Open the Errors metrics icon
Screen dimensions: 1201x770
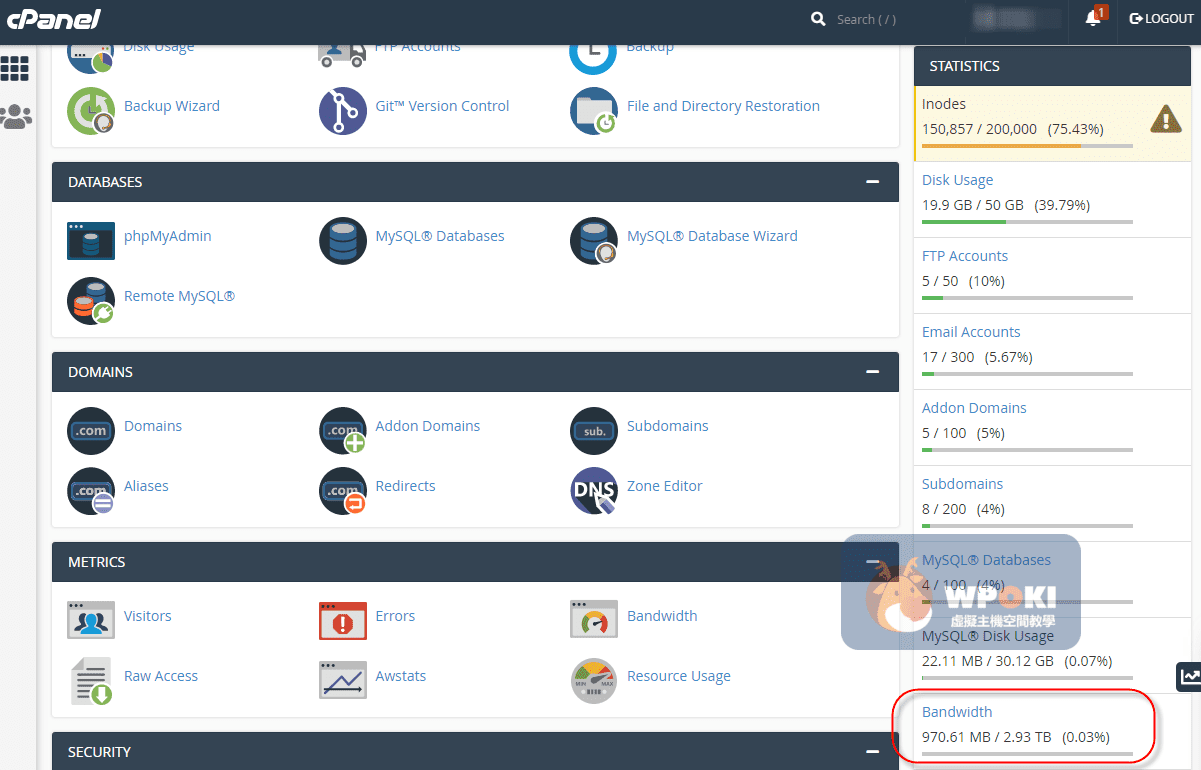pyautogui.click(x=343, y=620)
